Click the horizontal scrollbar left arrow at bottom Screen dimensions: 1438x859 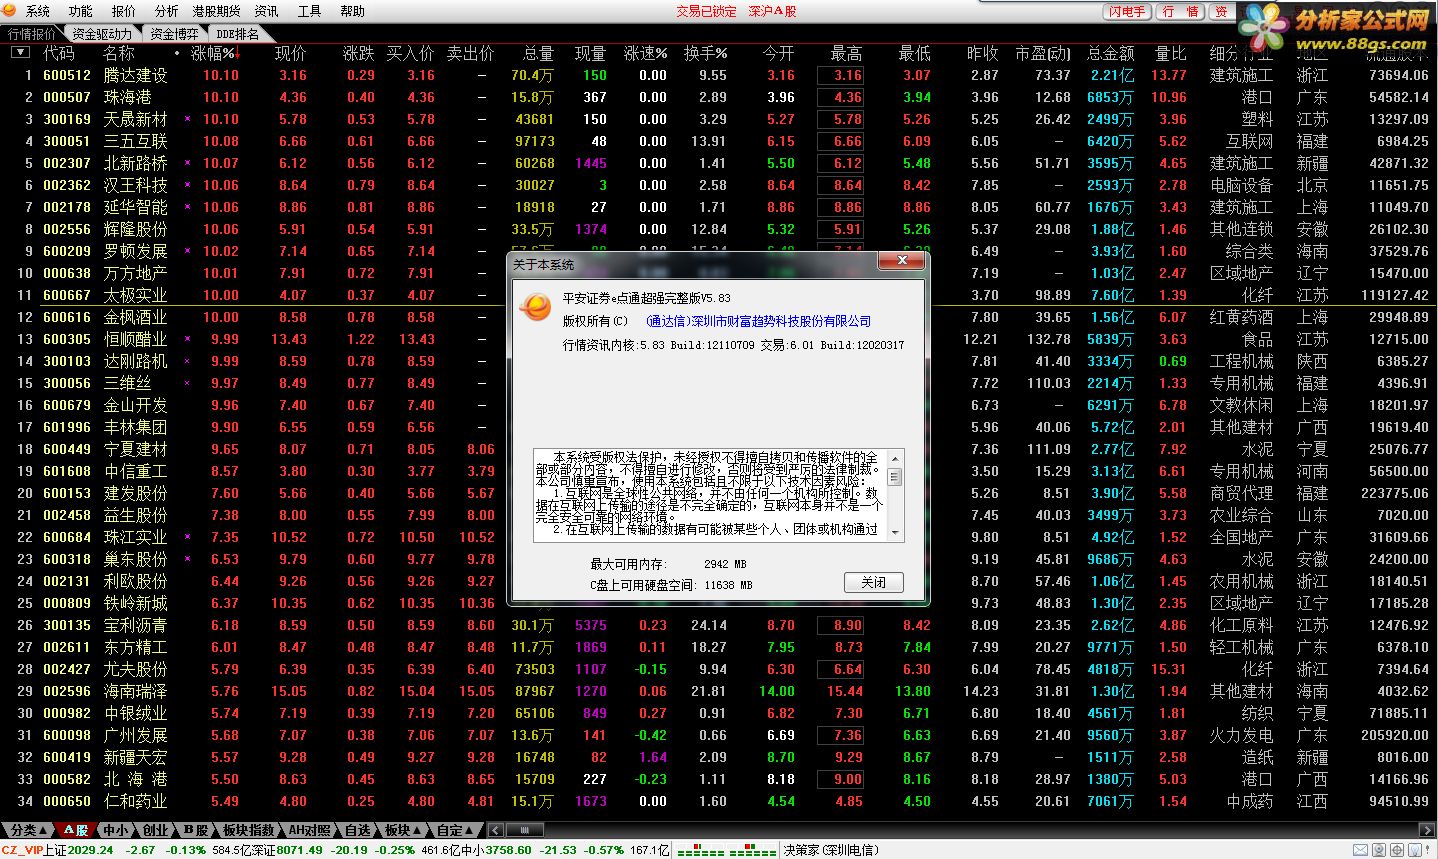click(495, 830)
